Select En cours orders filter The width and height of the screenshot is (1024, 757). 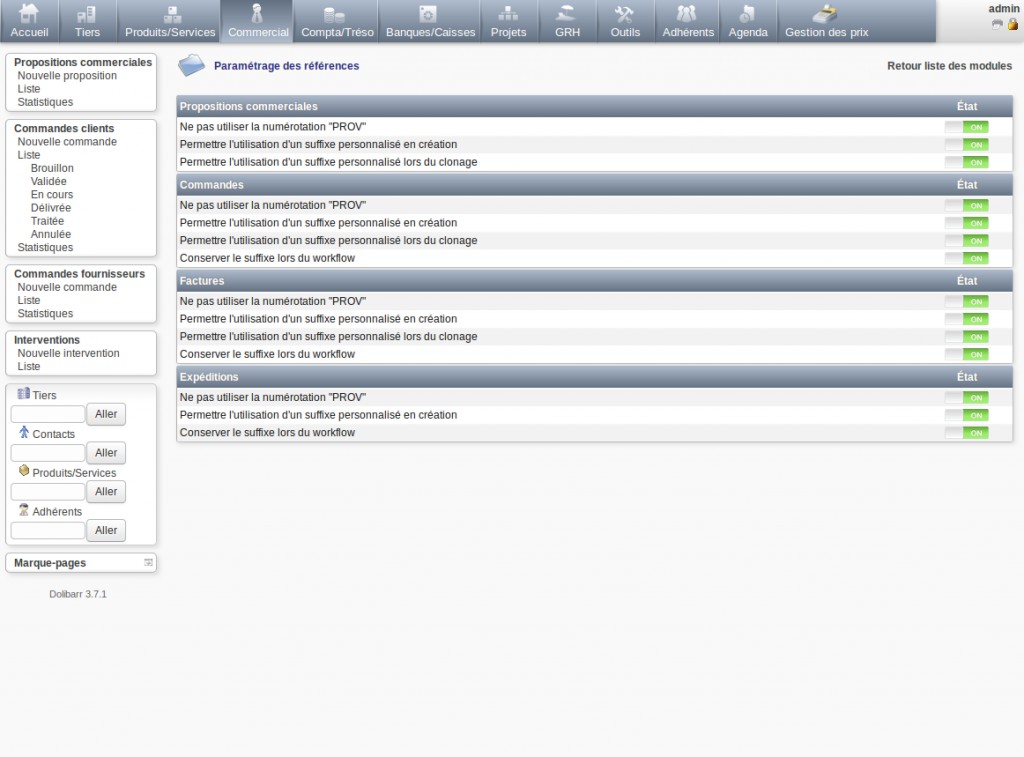coord(52,195)
